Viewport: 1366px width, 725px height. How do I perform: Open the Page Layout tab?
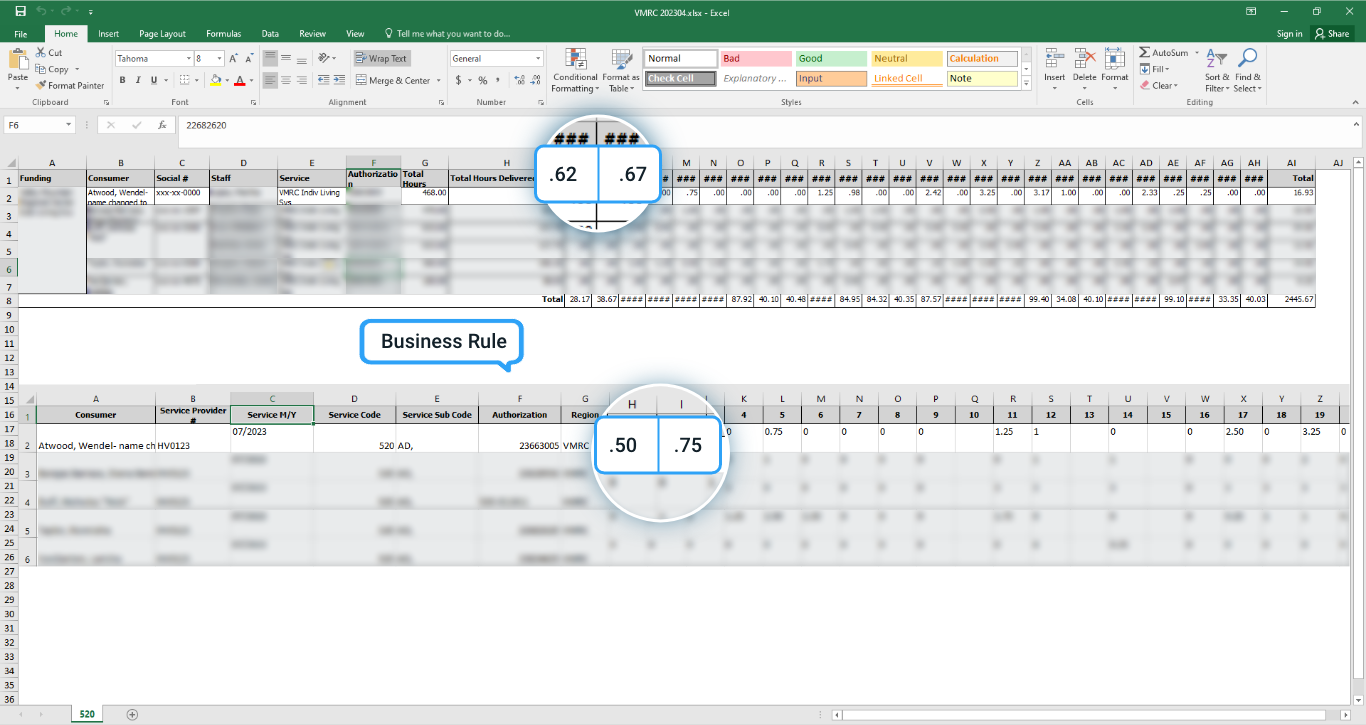[162, 34]
